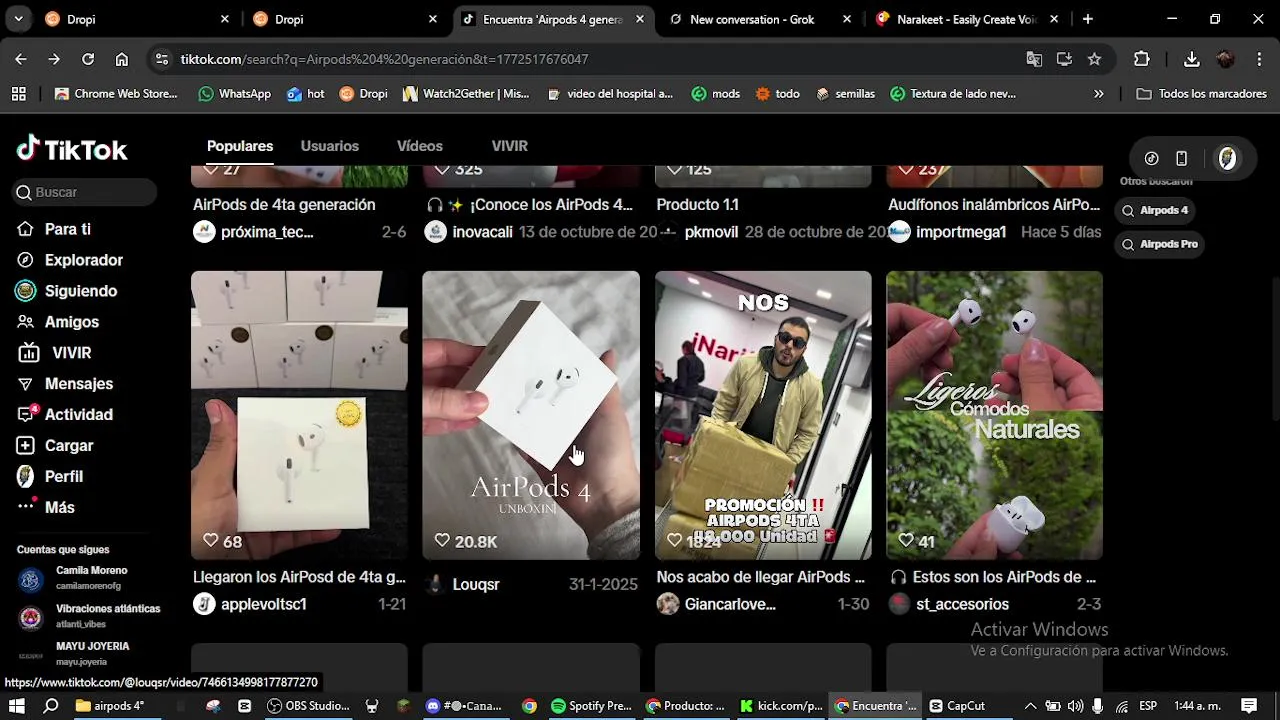Click the browser home button
This screenshot has height=720, width=1280.
coord(122,59)
